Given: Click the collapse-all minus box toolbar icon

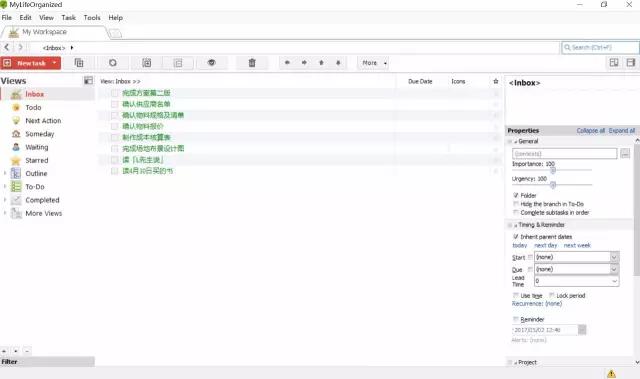Looking at the screenshot, I should click(178, 63).
